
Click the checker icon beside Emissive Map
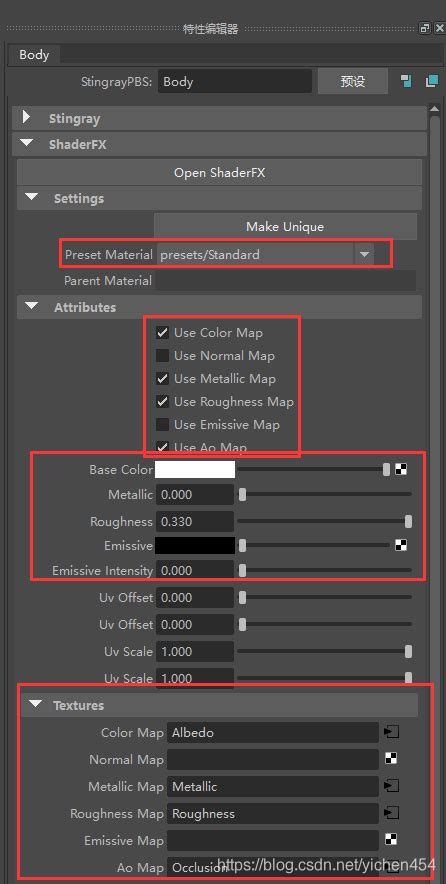pos(391,840)
